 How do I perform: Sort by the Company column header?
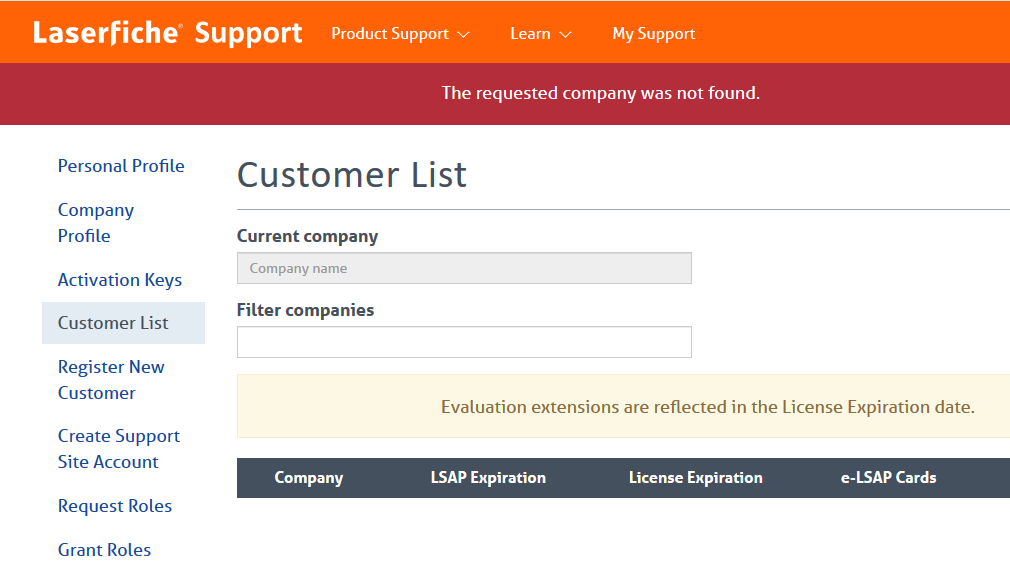point(309,478)
